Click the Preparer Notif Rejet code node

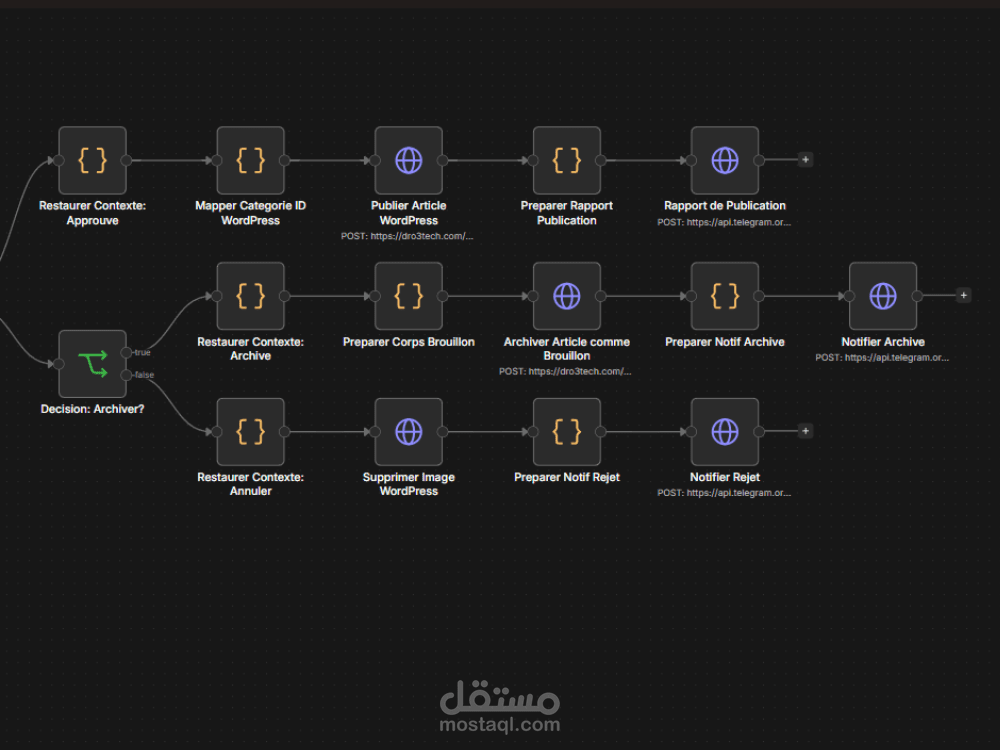pos(567,432)
